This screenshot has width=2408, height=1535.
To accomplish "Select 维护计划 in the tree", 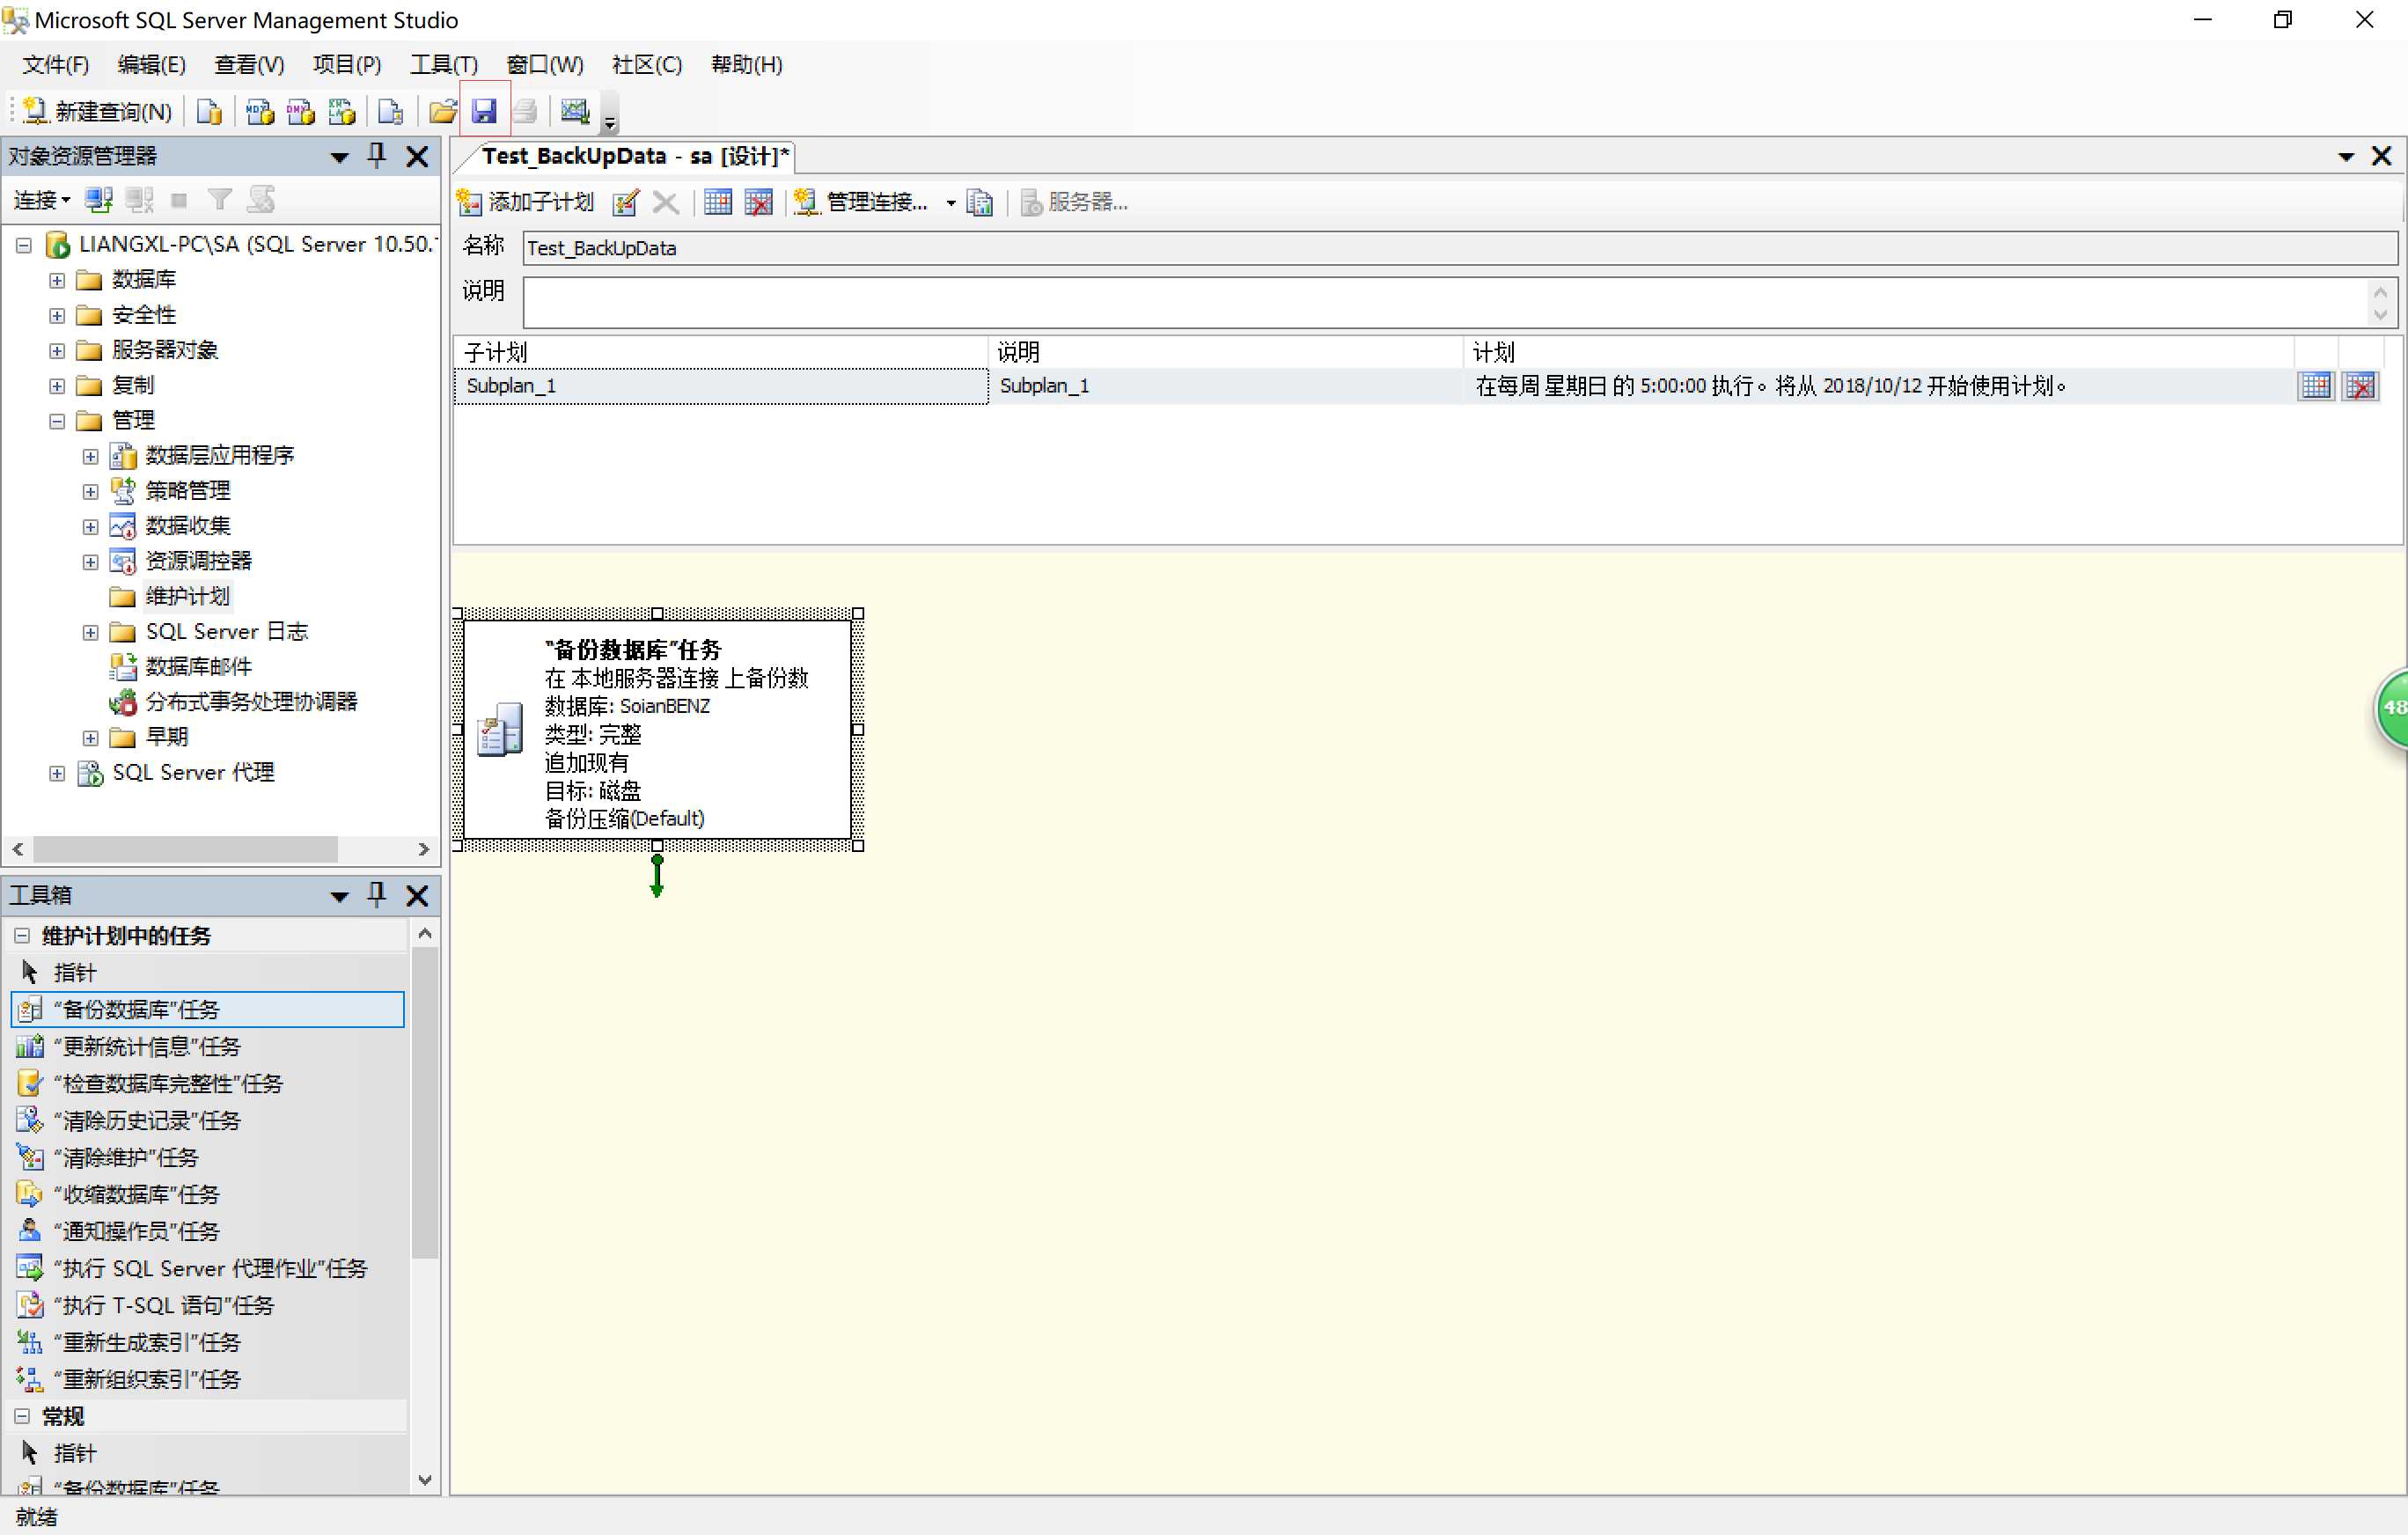I will click(x=188, y=597).
